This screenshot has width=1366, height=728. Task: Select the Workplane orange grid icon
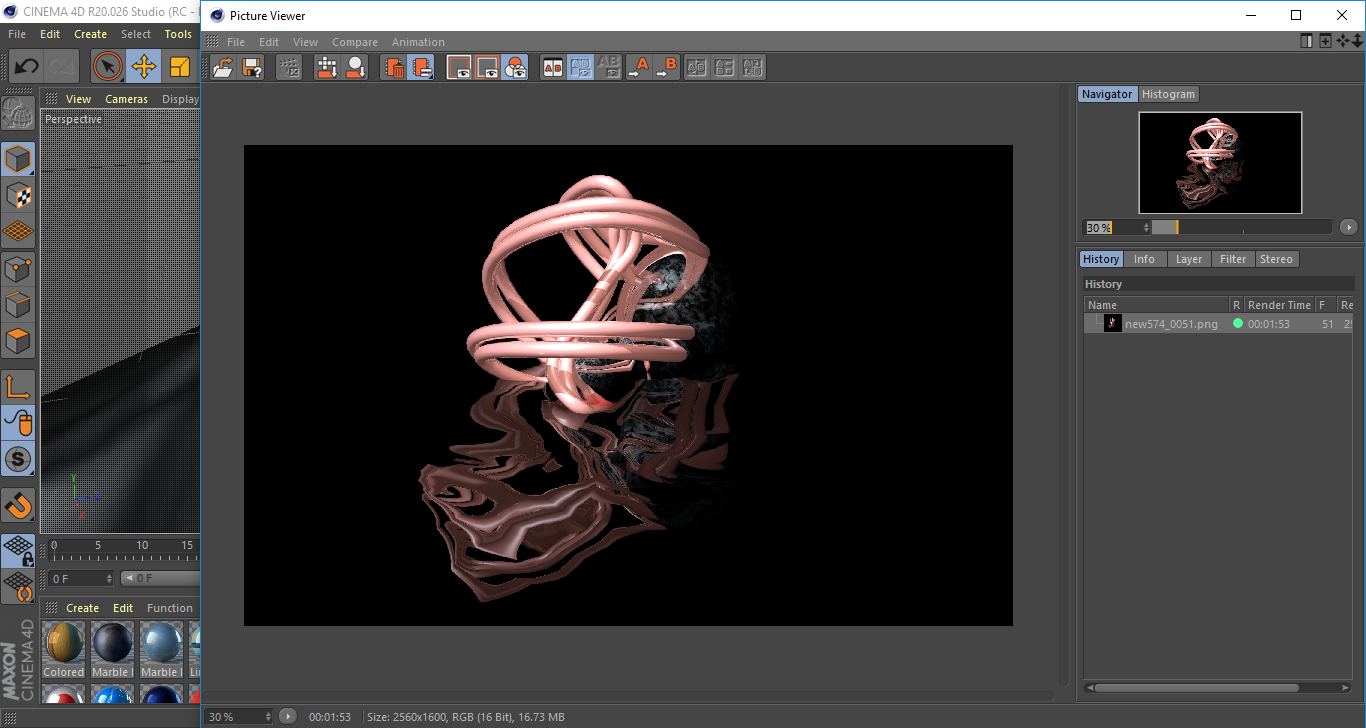18,231
